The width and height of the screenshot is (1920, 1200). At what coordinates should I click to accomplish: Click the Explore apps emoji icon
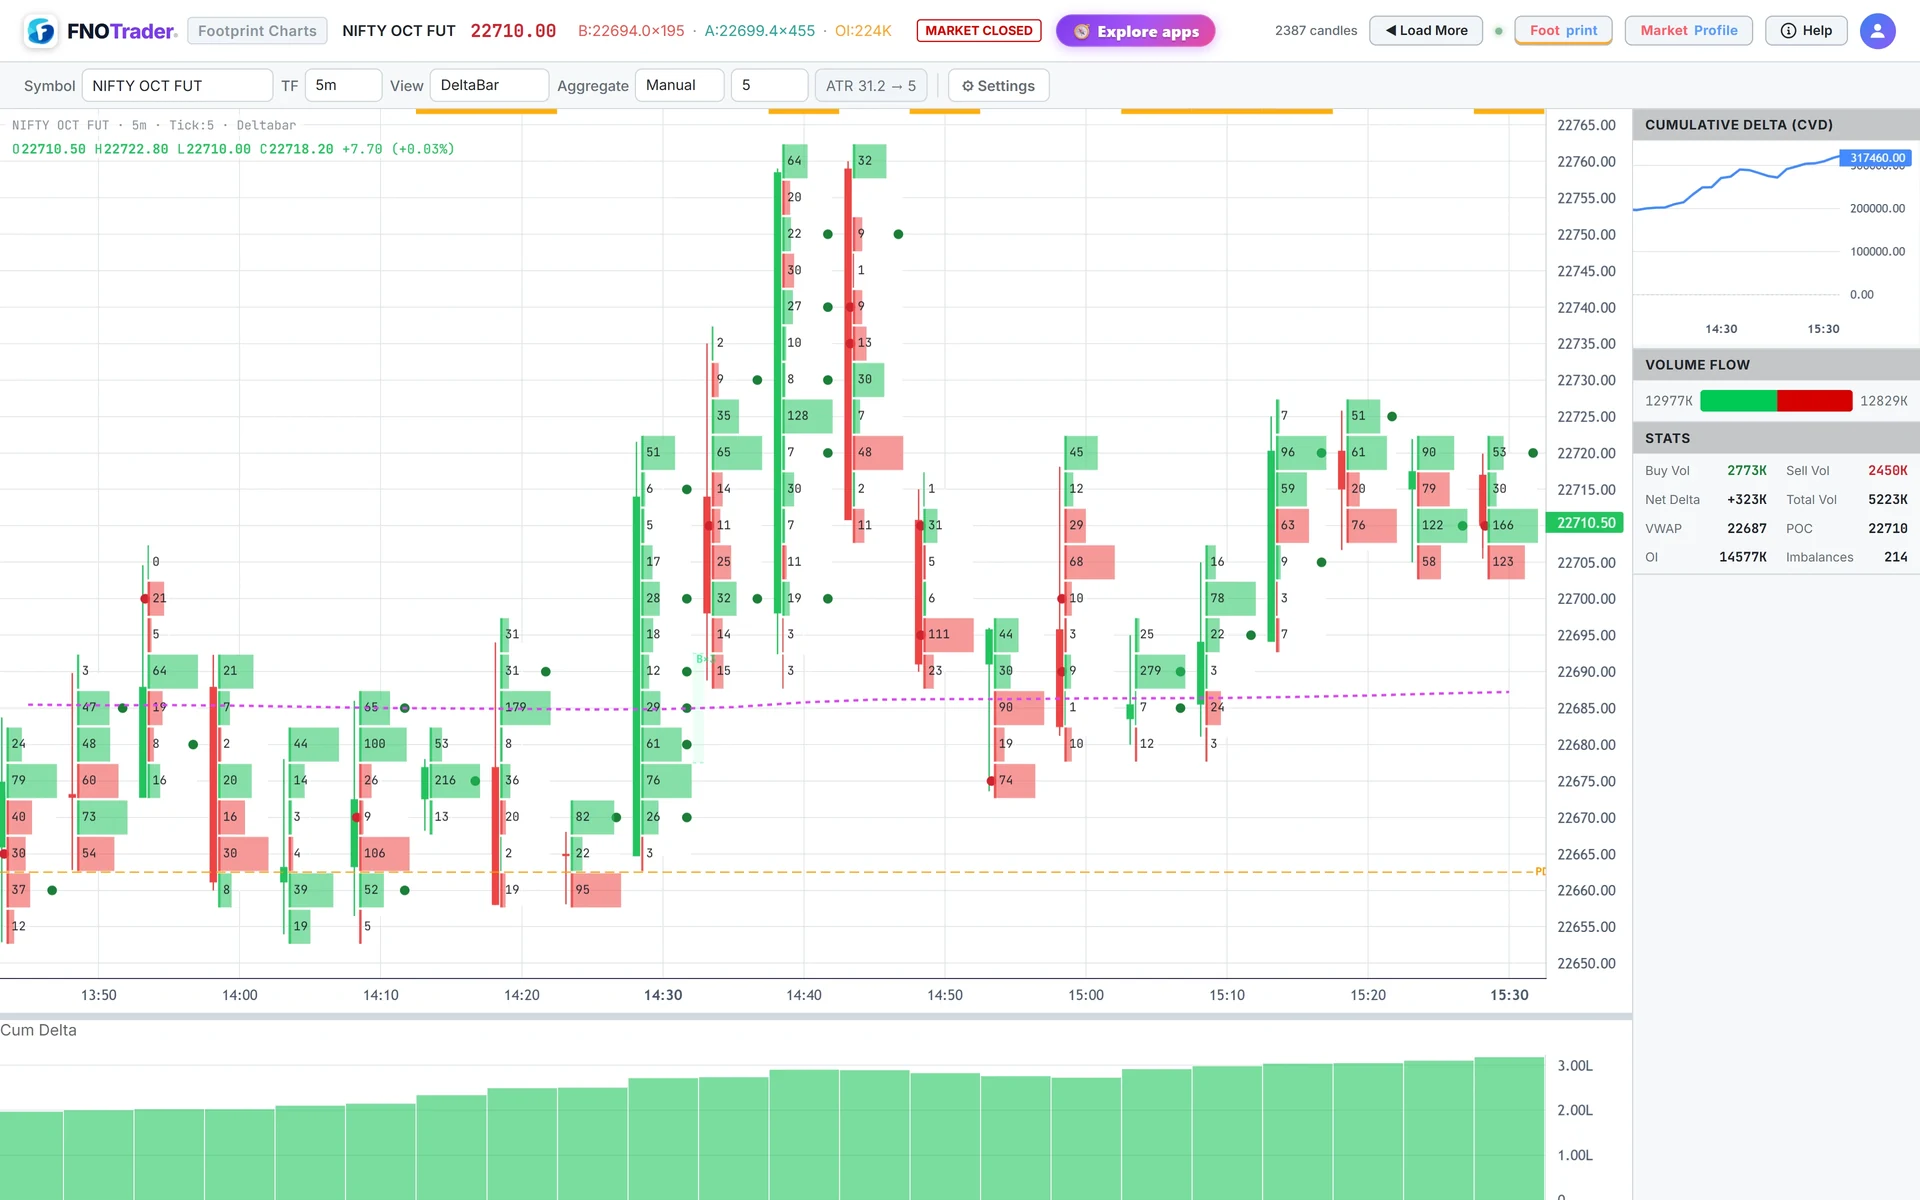[x=1082, y=32]
